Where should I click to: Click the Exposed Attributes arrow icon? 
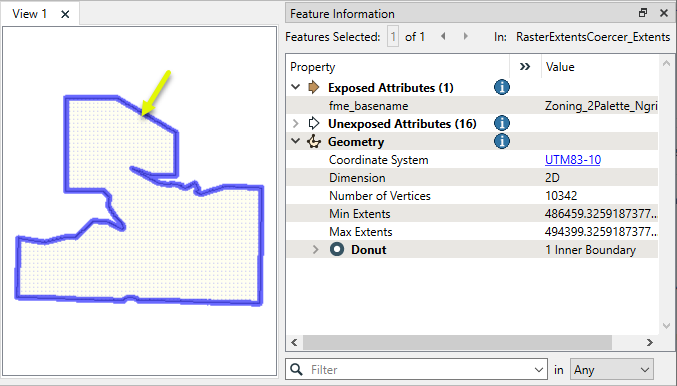point(314,88)
